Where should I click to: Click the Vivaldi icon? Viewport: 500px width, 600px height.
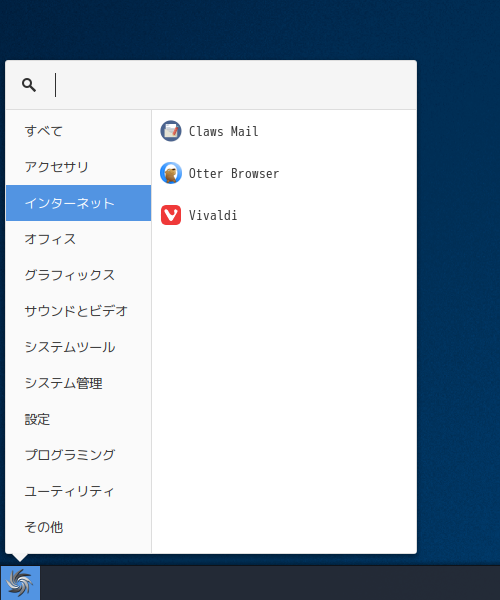[x=171, y=215]
